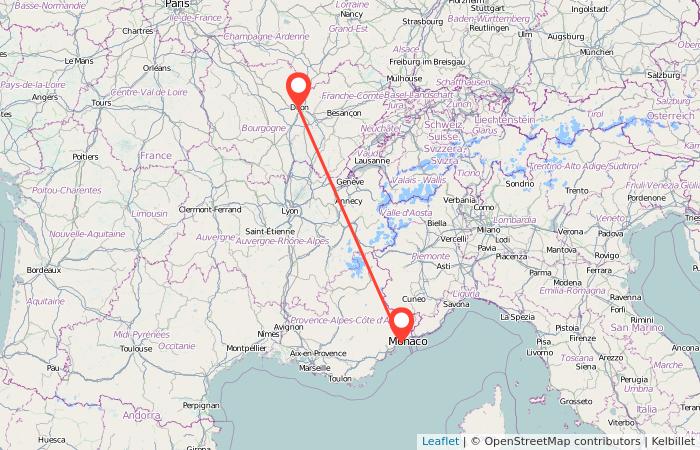
Task: Click the München city label
Action: click(x=596, y=52)
